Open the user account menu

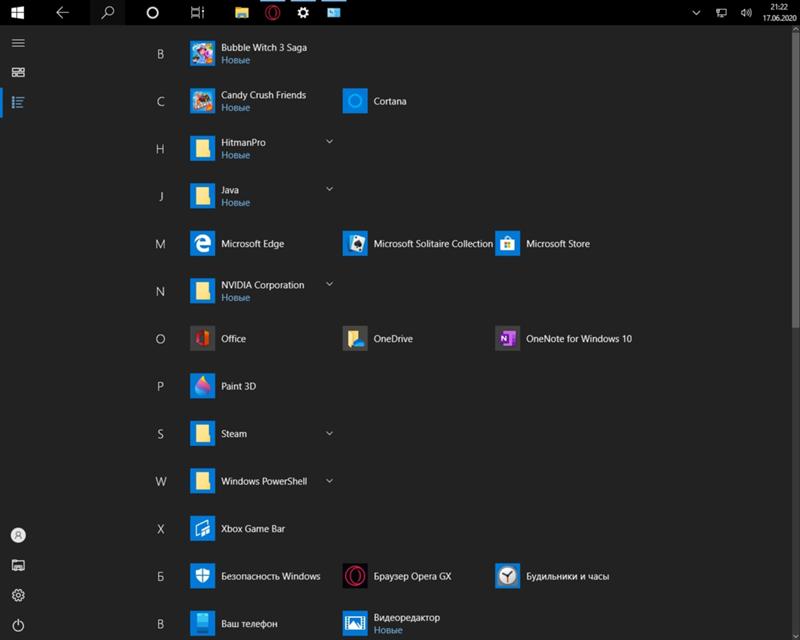[x=18, y=535]
